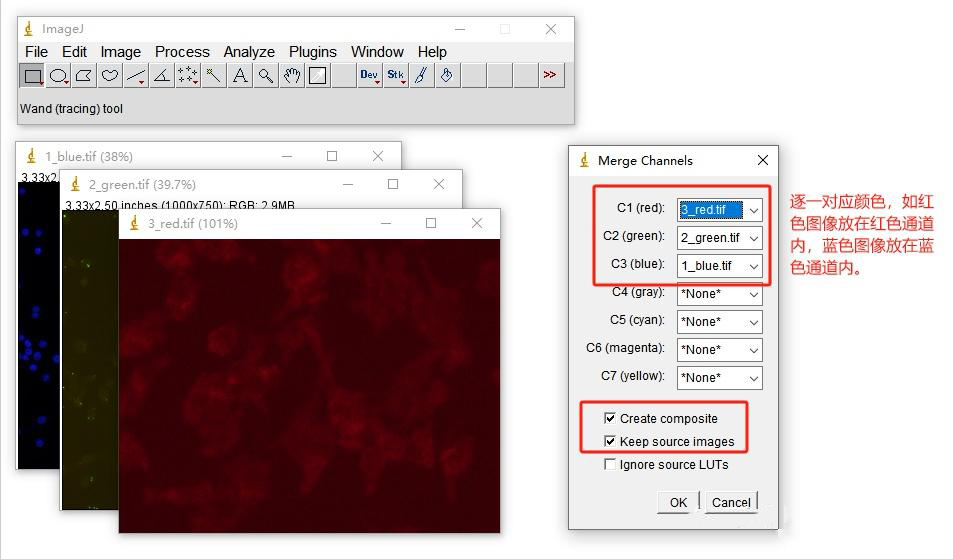Viewport: 953px width, 559px height.
Task: Open the Plugins menu
Action: tap(312, 52)
